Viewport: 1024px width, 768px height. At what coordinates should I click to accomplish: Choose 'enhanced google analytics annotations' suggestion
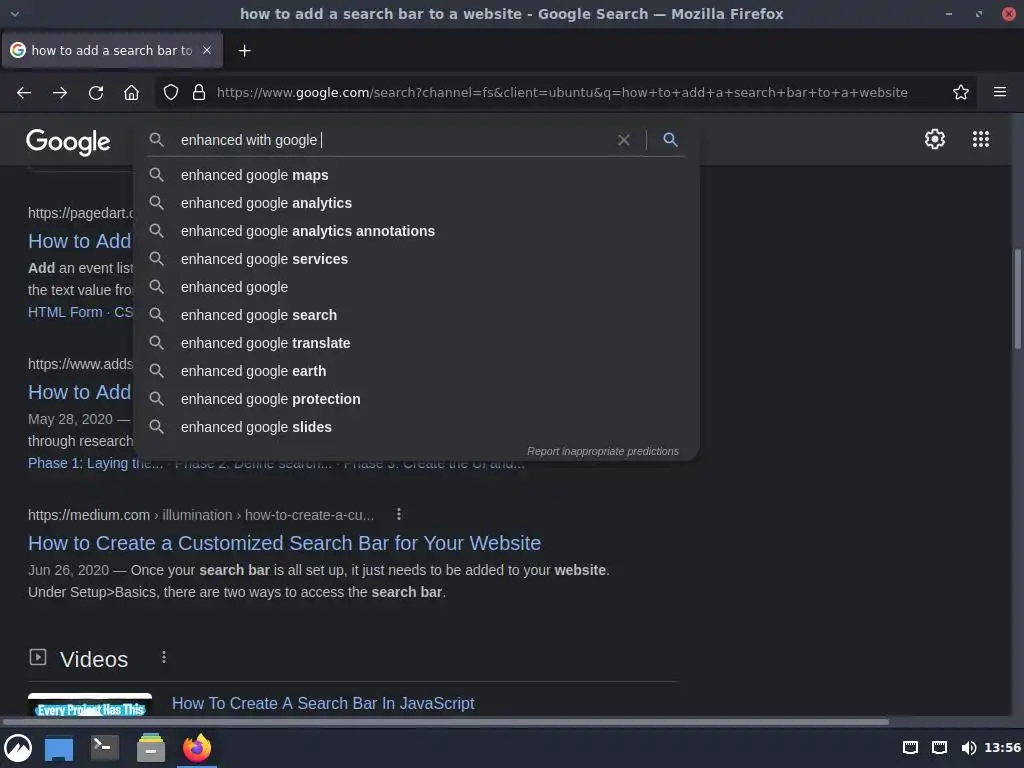[416, 231]
